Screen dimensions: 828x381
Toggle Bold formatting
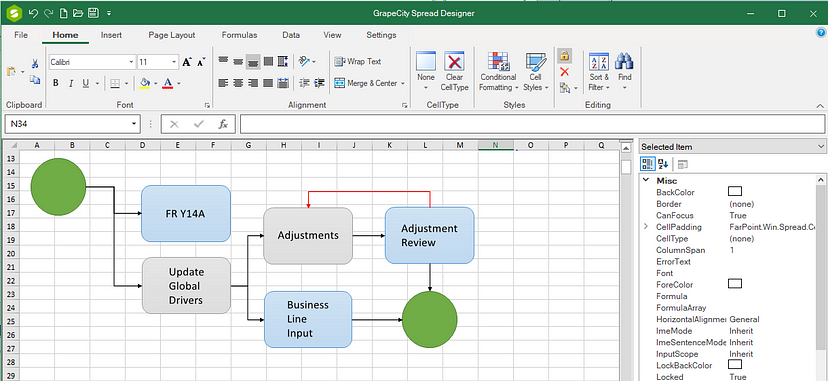click(x=56, y=83)
